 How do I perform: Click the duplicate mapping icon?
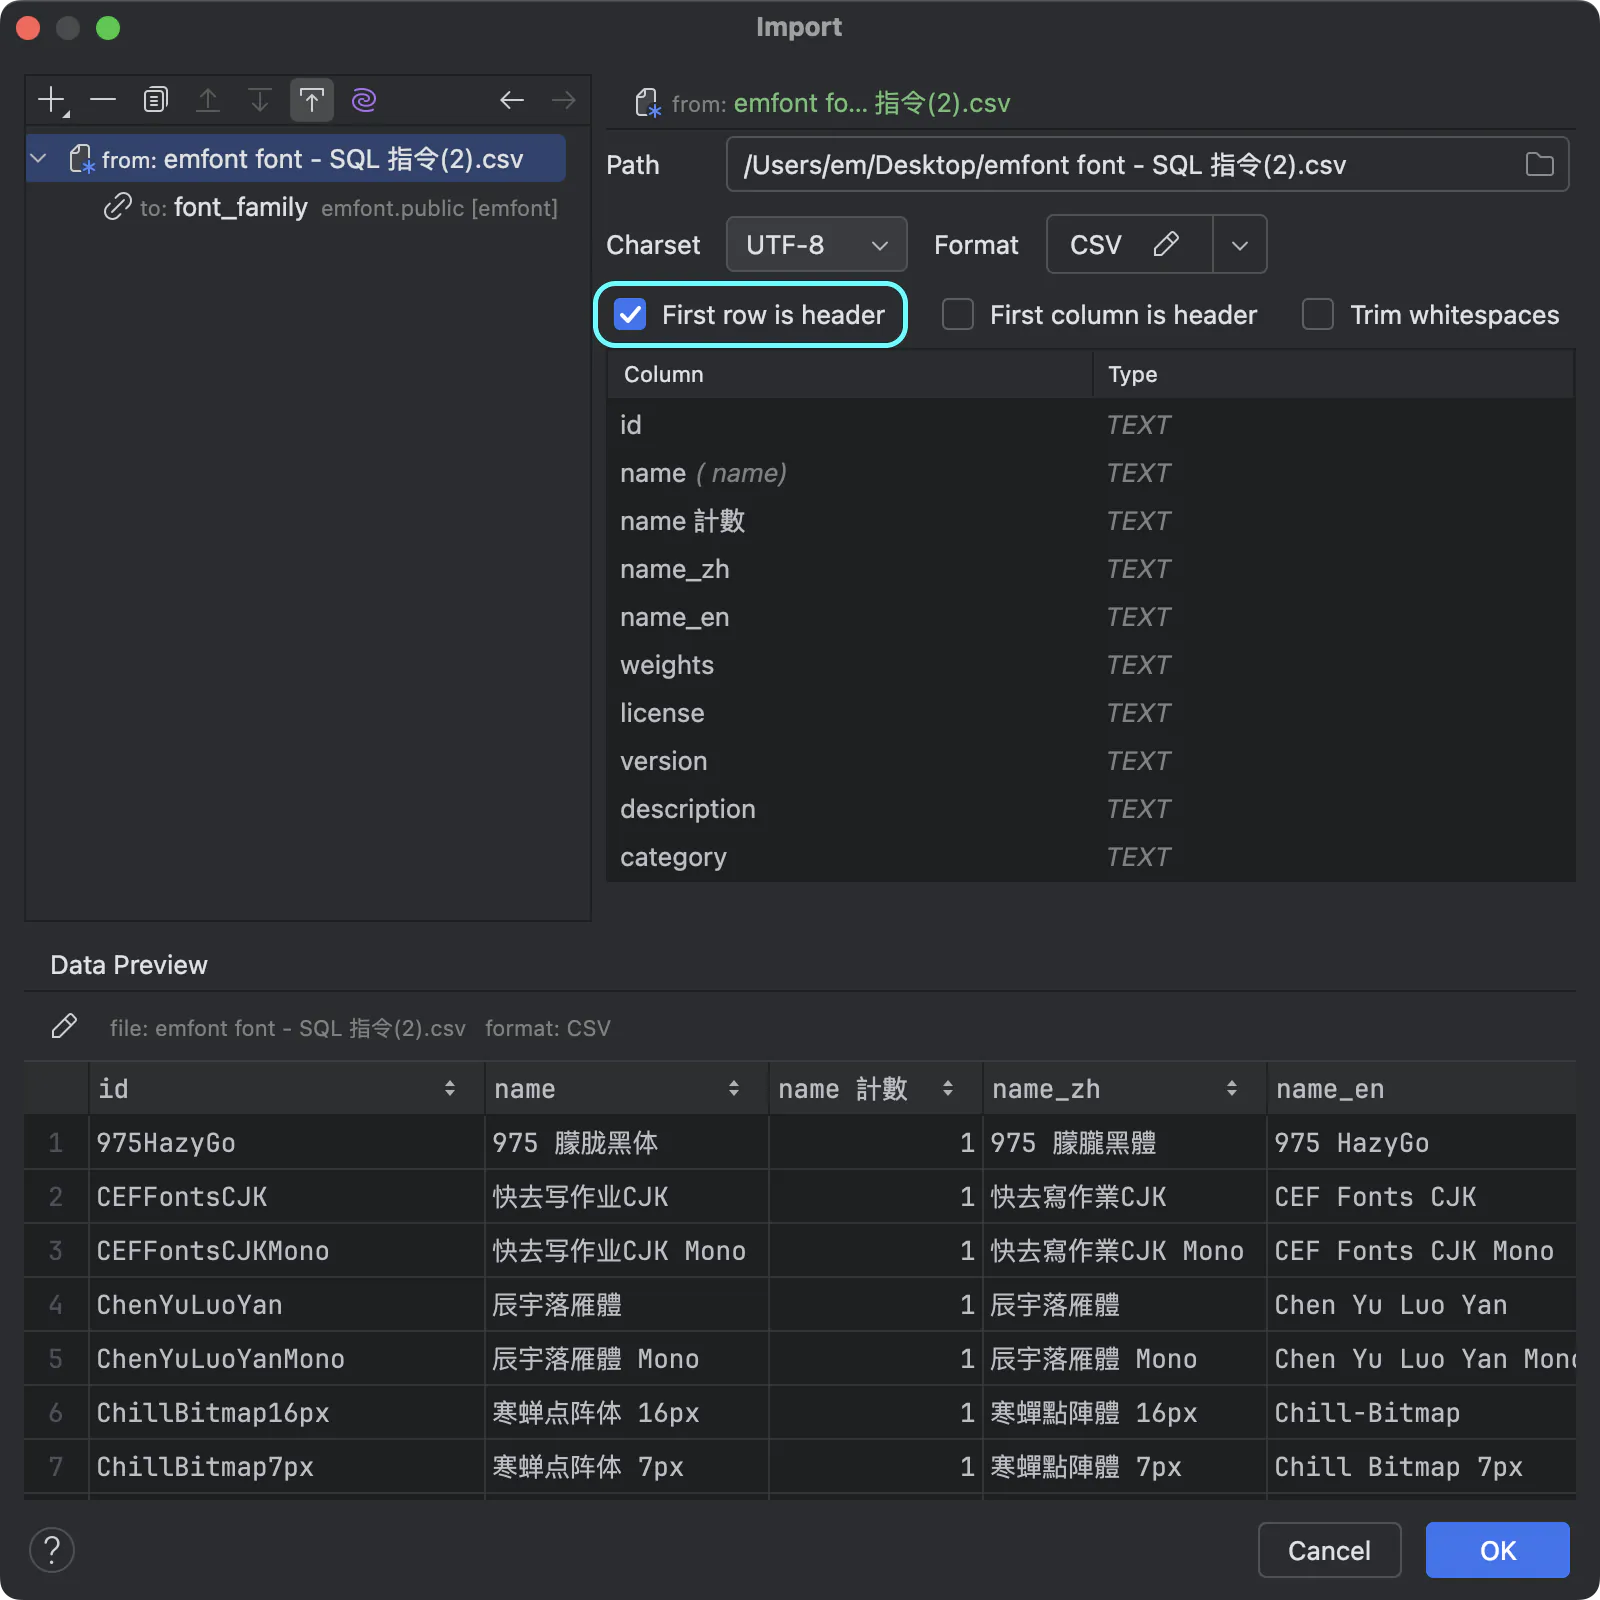(x=155, y=100)
